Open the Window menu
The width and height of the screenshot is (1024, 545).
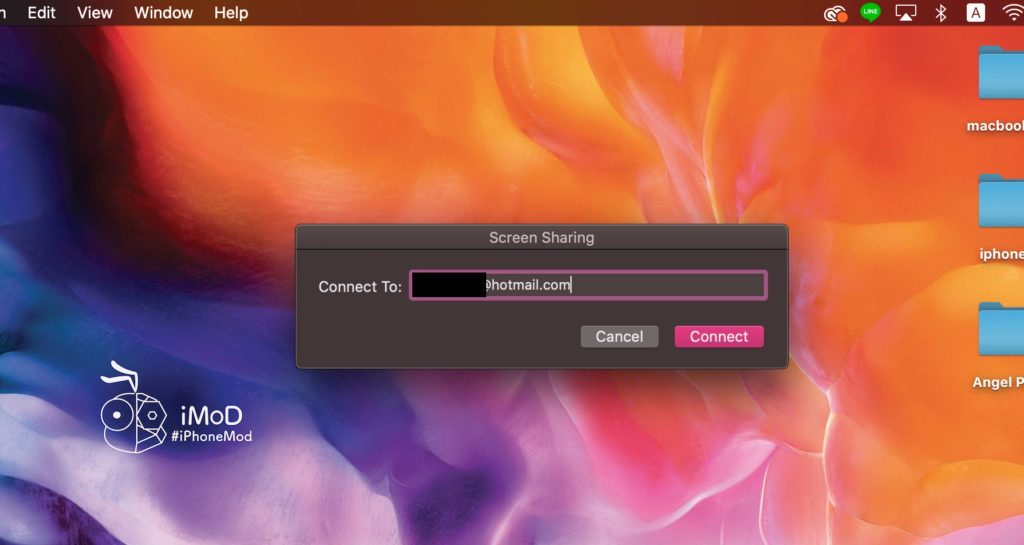[163, 12]
